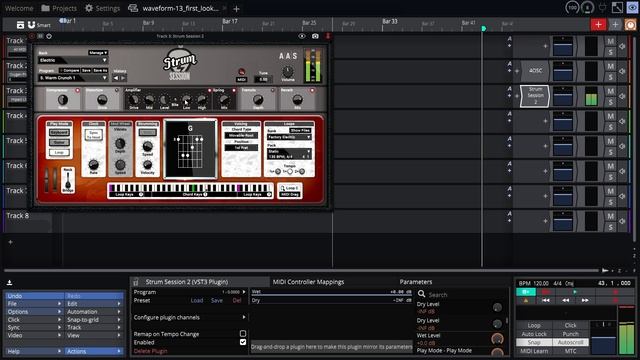This screenshot has width=640, height=360.
Task: Switch to the Settings tab
Action: 102,8
